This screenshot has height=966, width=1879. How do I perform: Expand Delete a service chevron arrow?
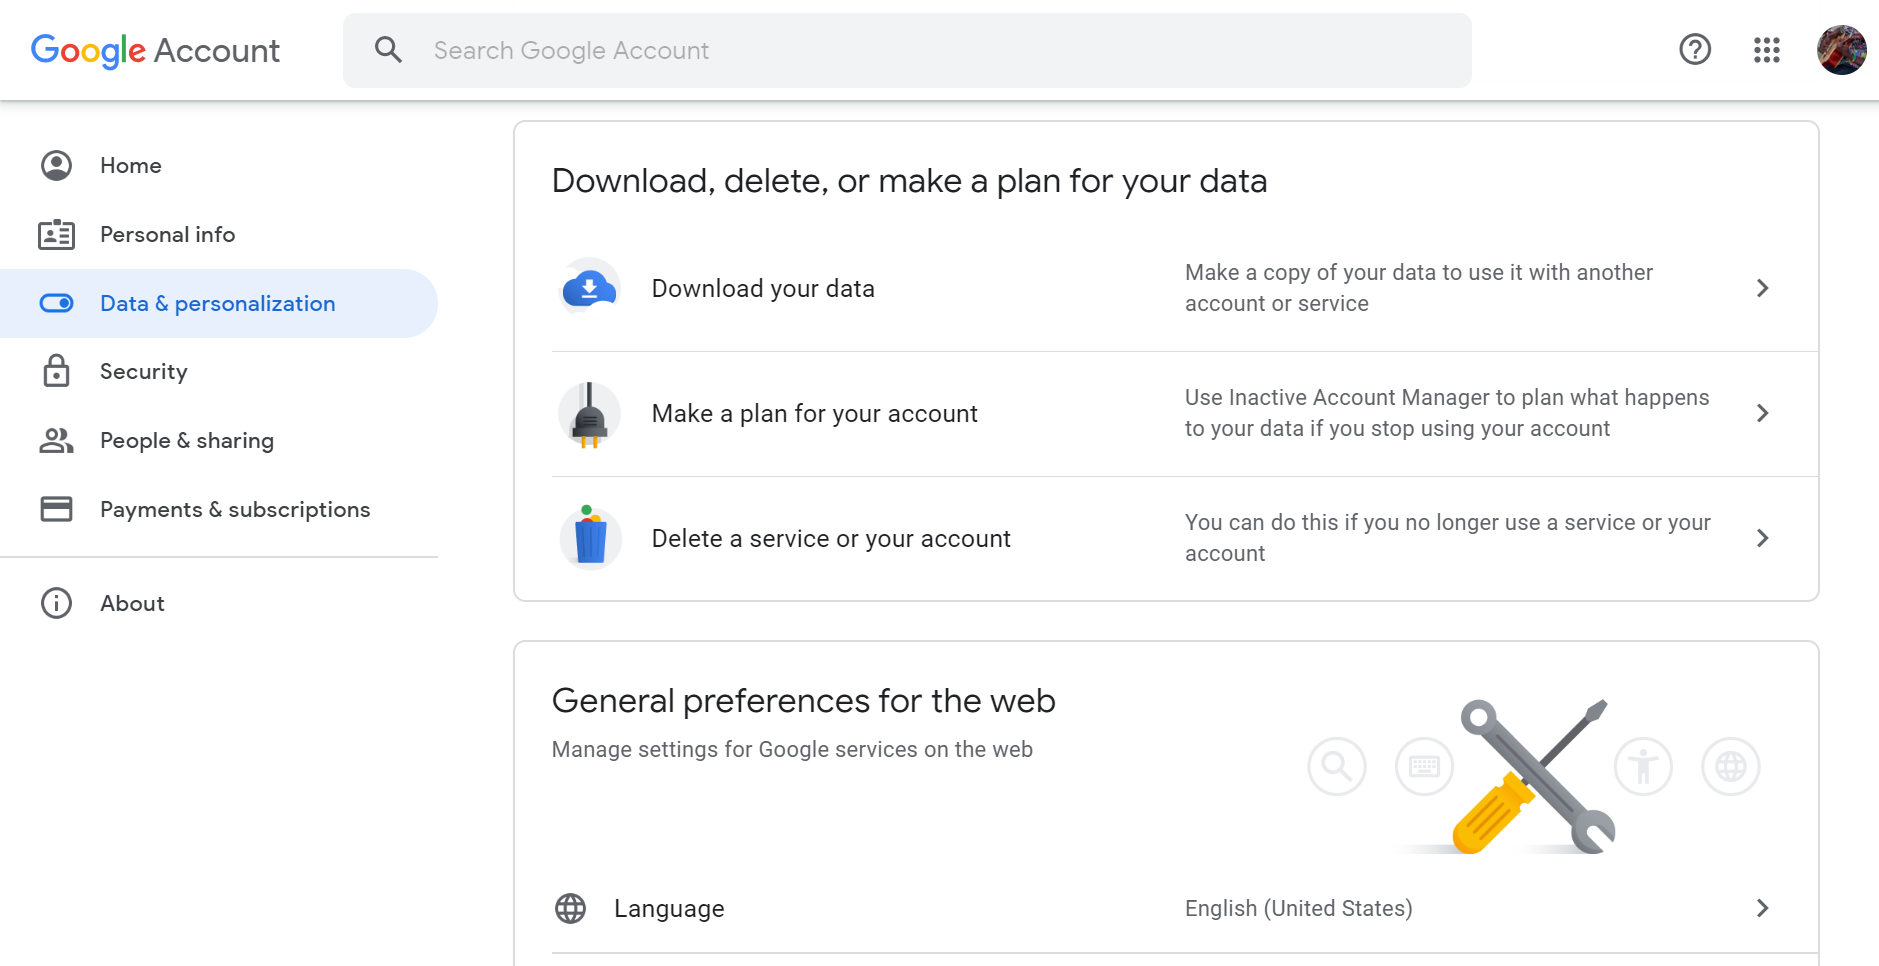(1762, 538)
